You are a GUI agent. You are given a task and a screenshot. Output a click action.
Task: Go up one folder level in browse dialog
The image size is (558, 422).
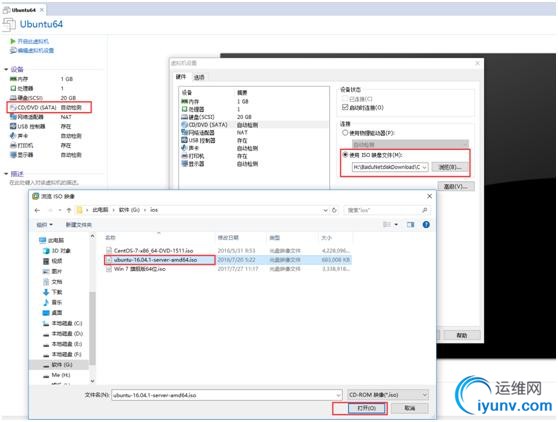pyautogui.click(x=69, y=210)
